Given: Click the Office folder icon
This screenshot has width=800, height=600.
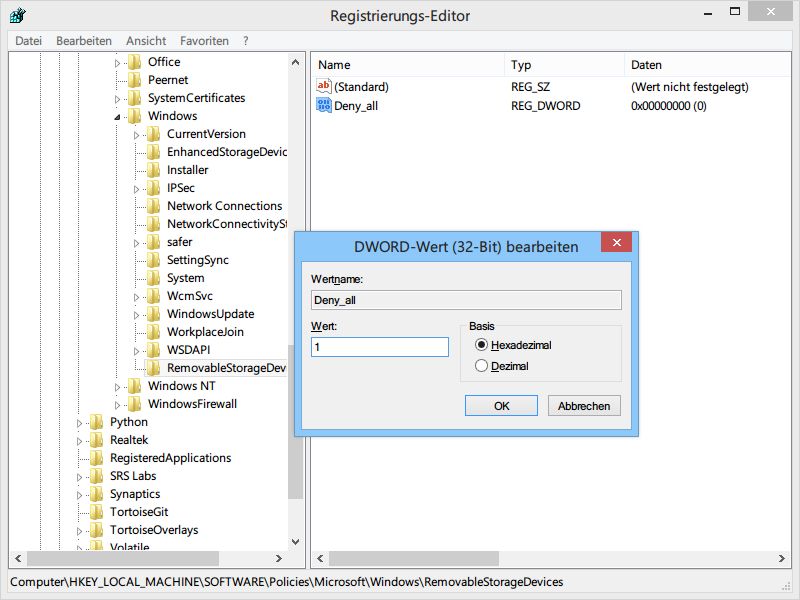Looking at the screenshot, I should pos(135,62).
